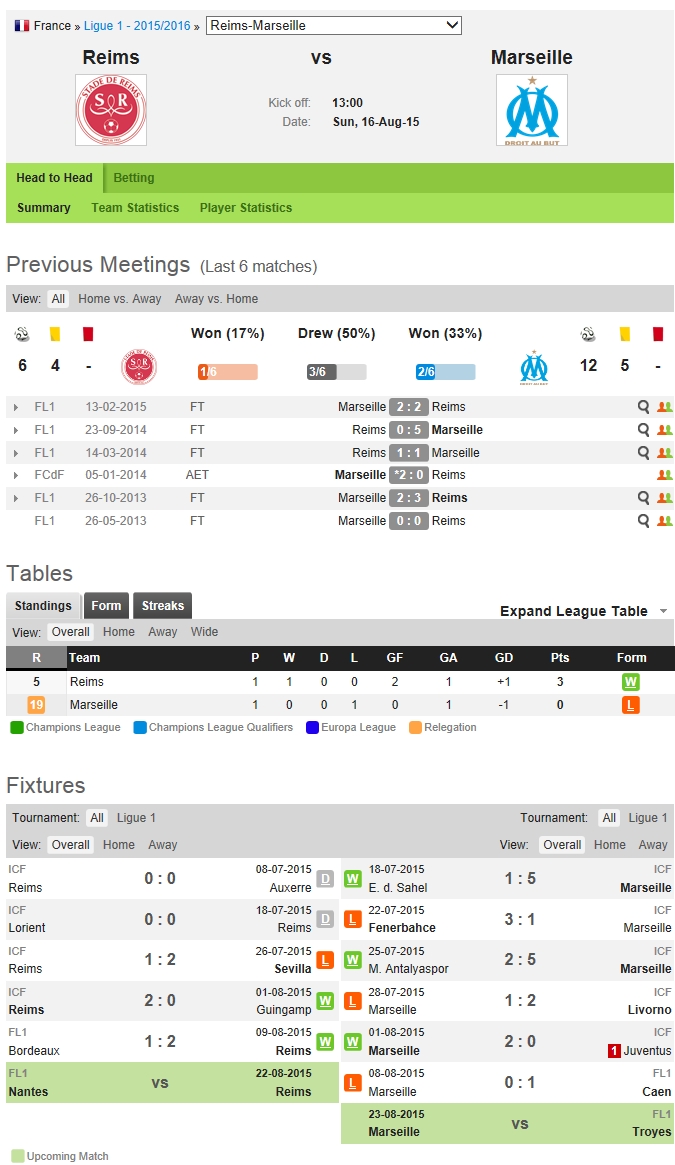Filter the left fixtures tournament to Ligue 1
This screenshot has height=1165, width=675.
[x=136, y=818]
